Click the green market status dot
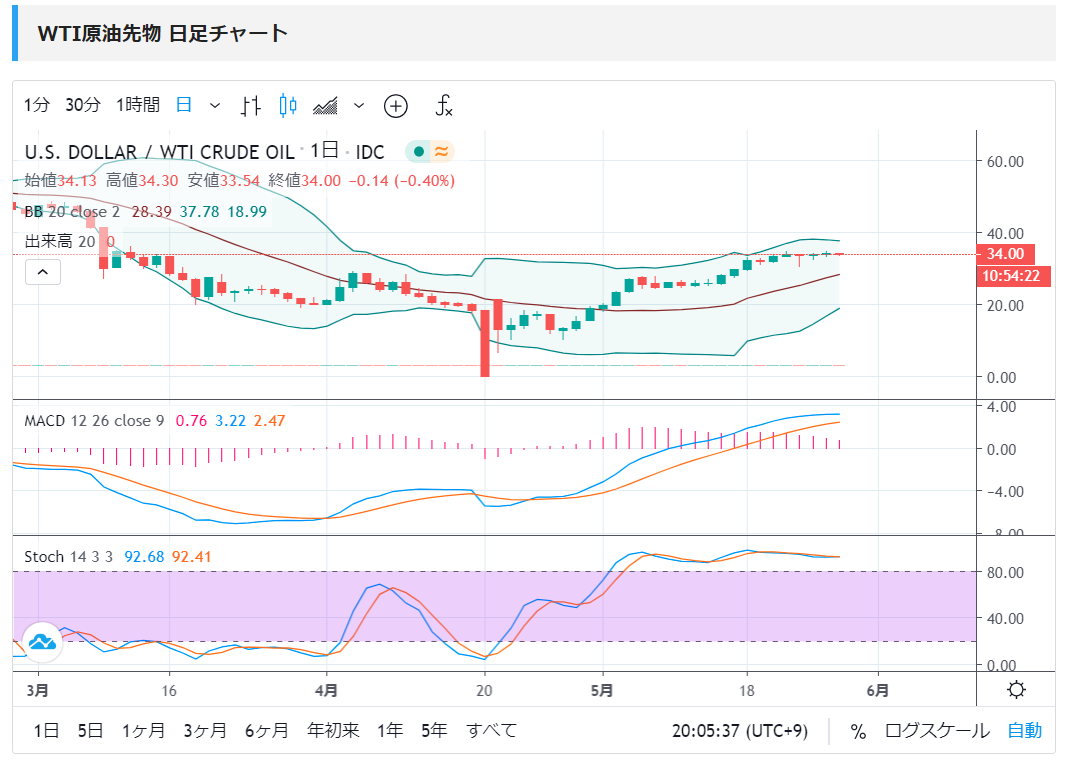 418,151
